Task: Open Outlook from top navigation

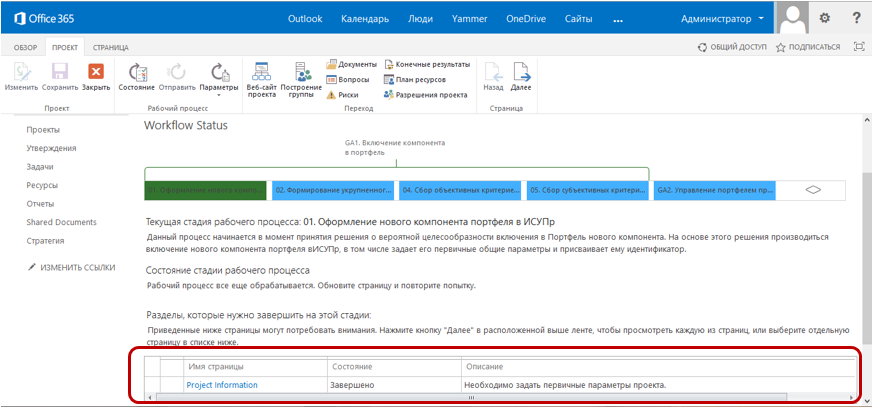Action: coord(305,18)
